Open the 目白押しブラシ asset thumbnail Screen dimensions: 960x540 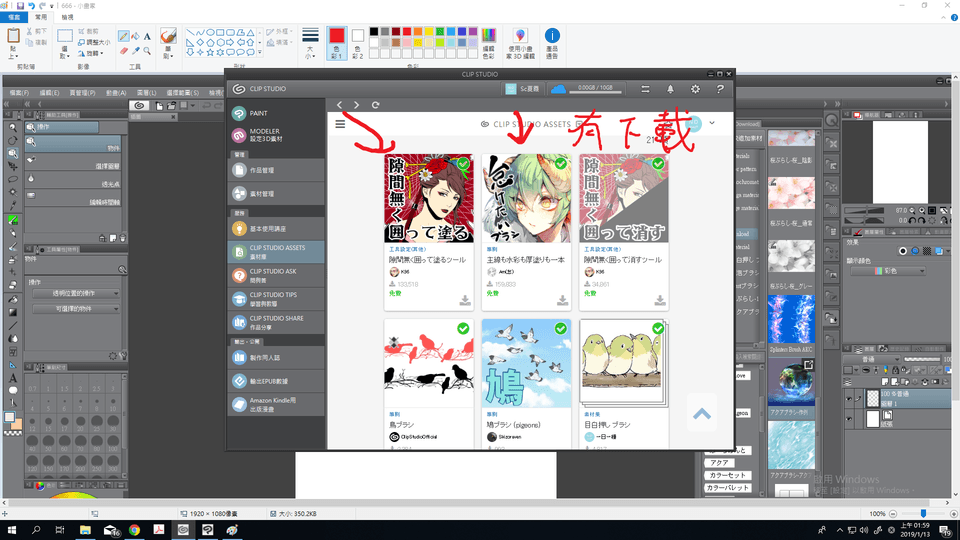click(623, 361)
